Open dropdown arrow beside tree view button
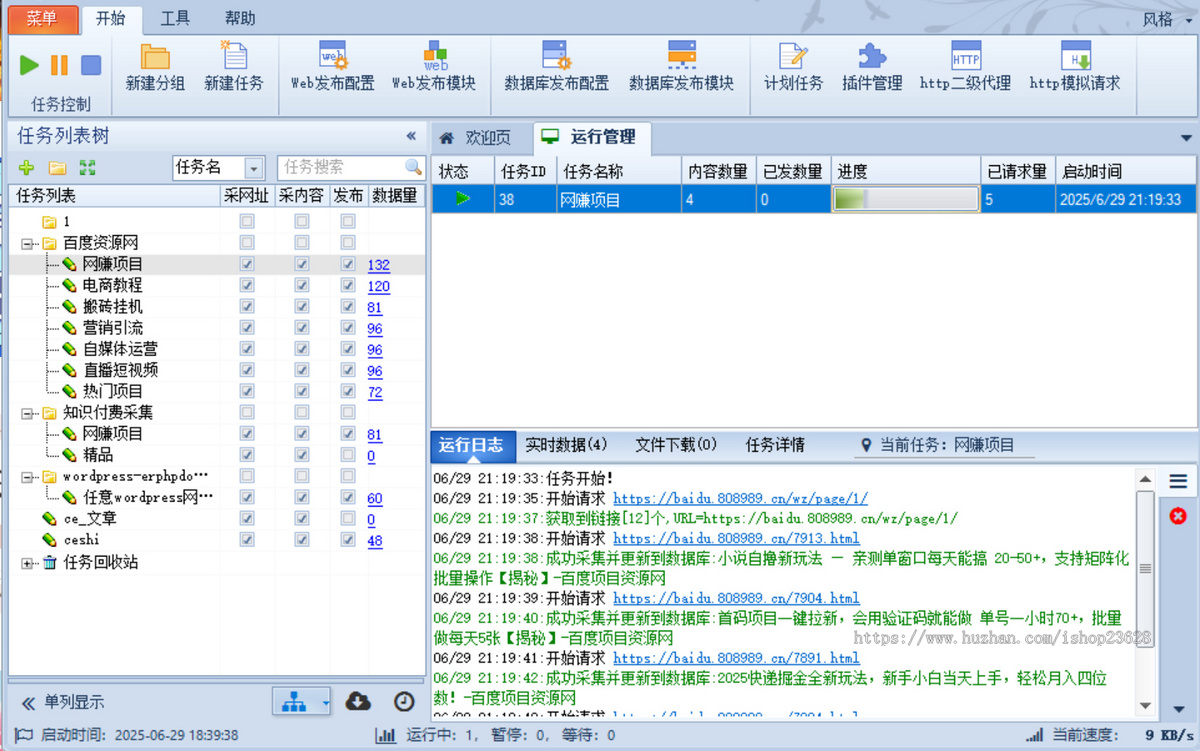This screenshot has width=1200, height=751. (325, 703)
